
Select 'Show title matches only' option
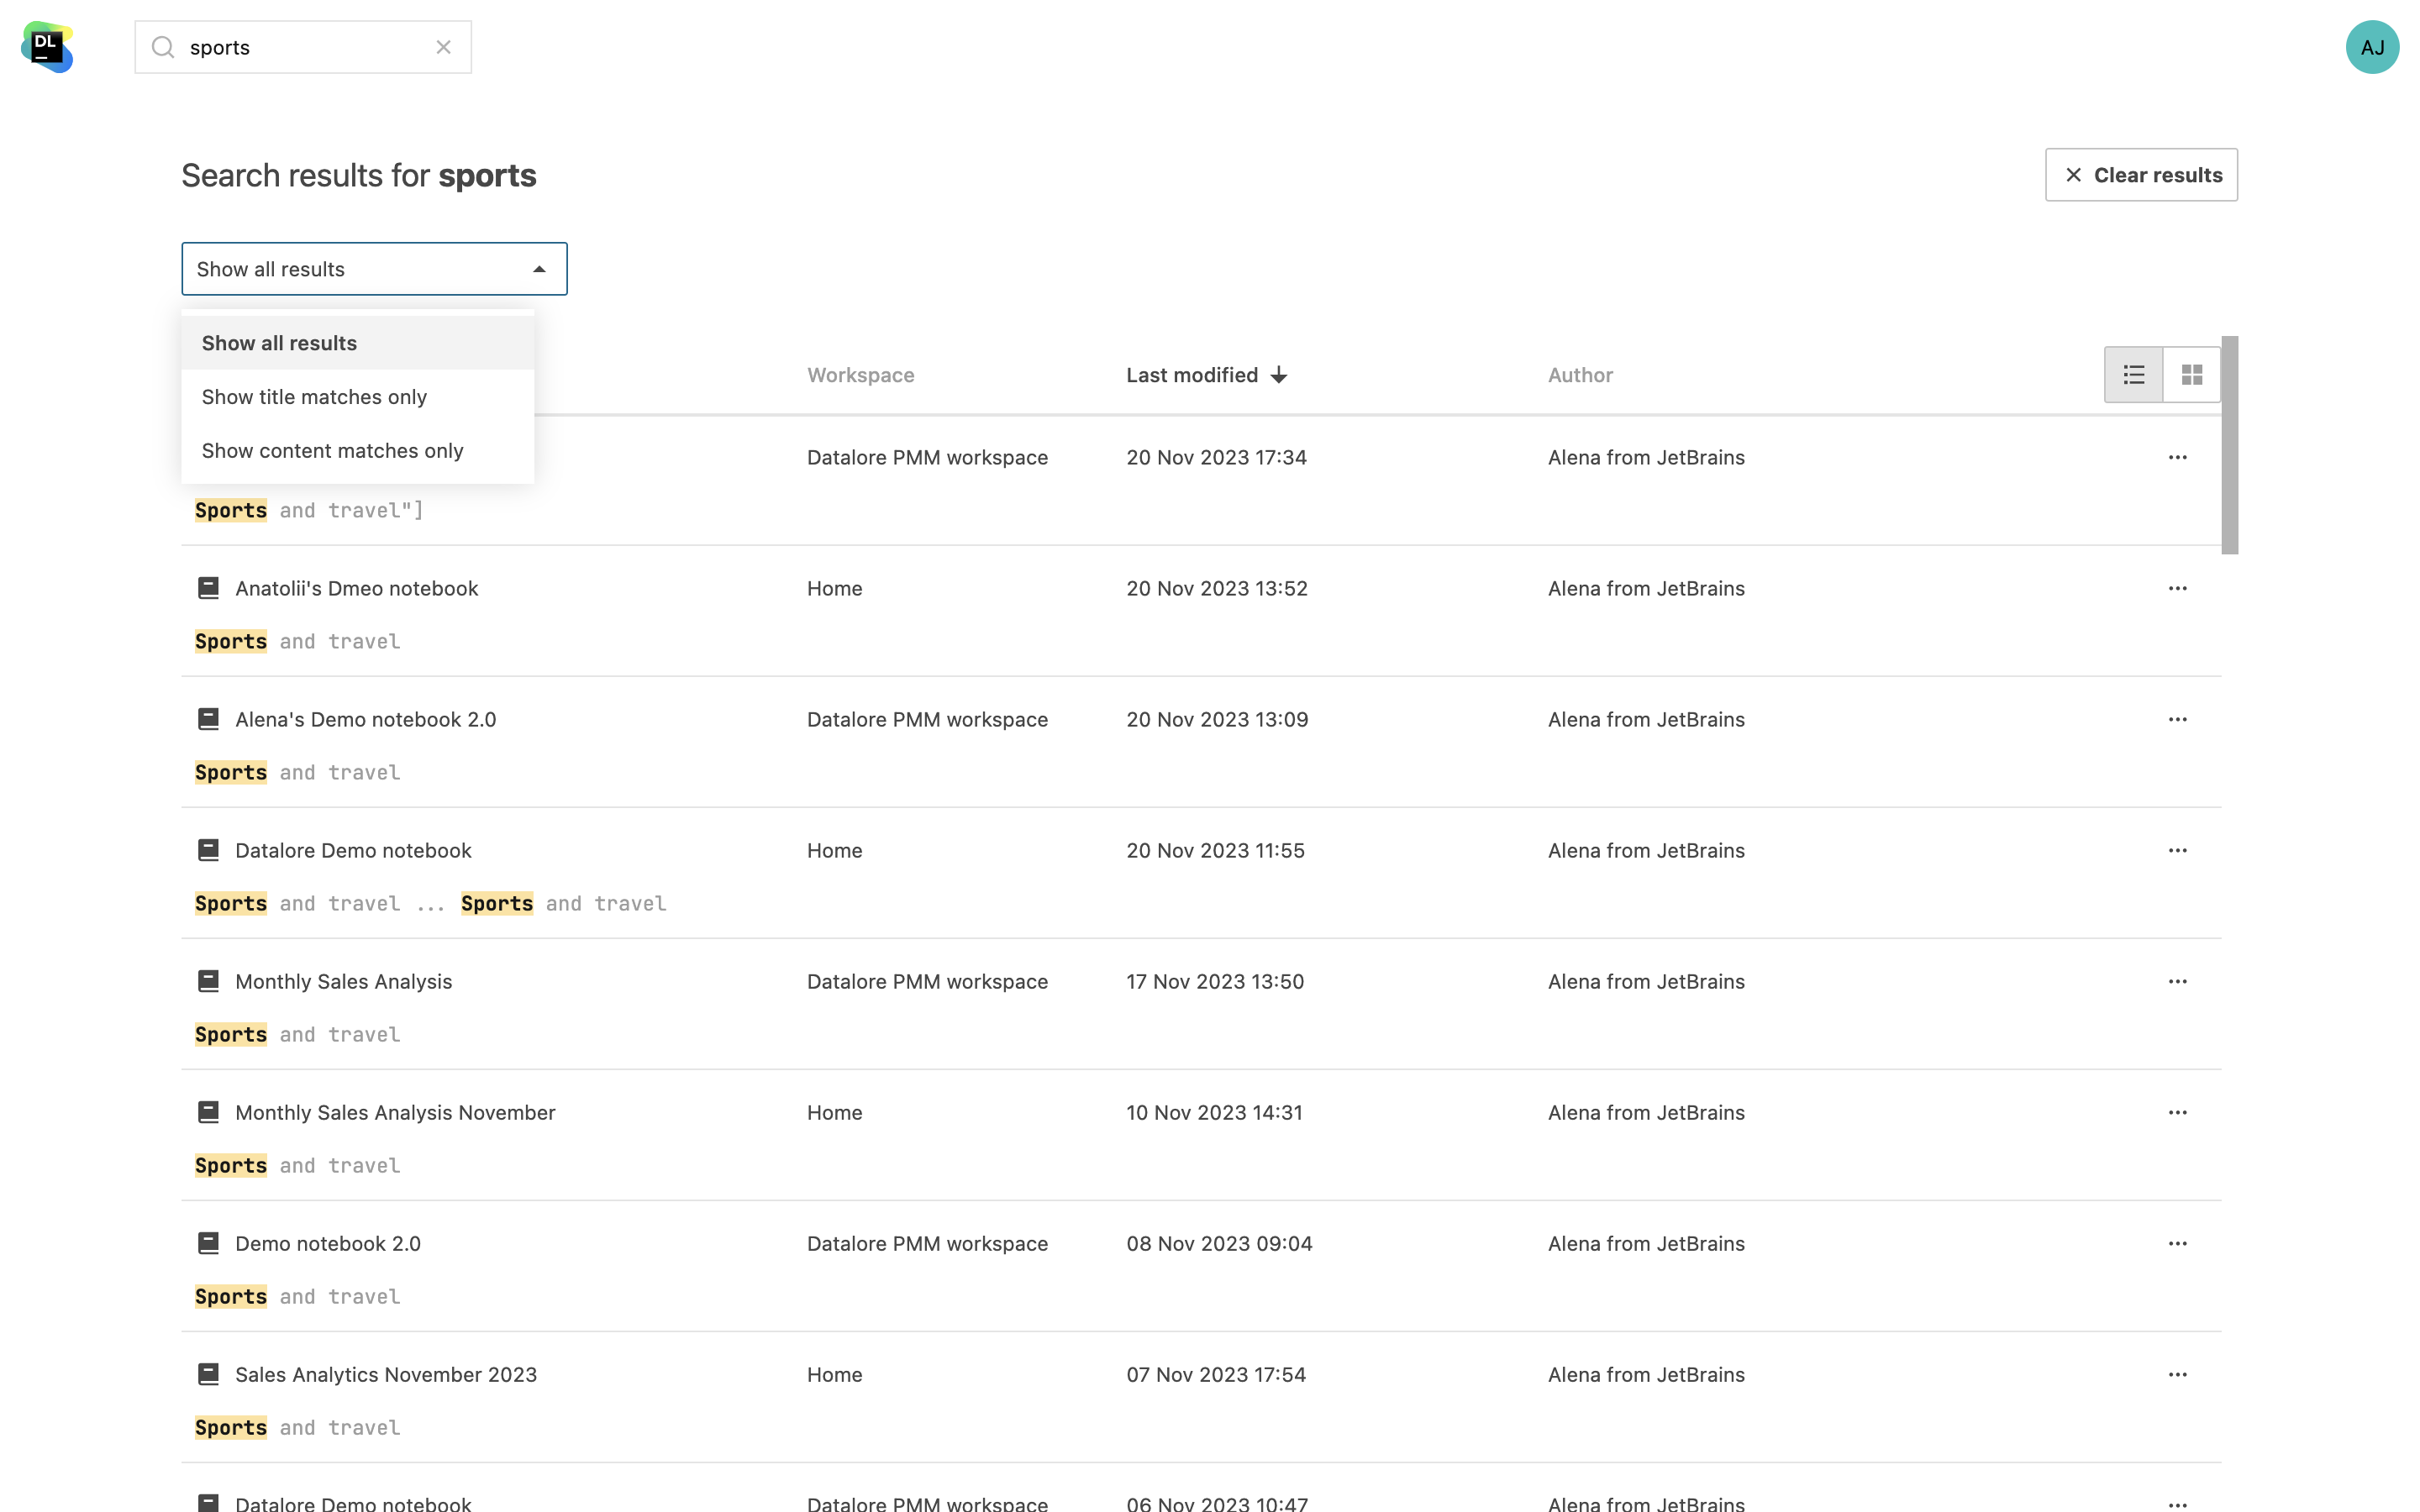tap(313, 397)
